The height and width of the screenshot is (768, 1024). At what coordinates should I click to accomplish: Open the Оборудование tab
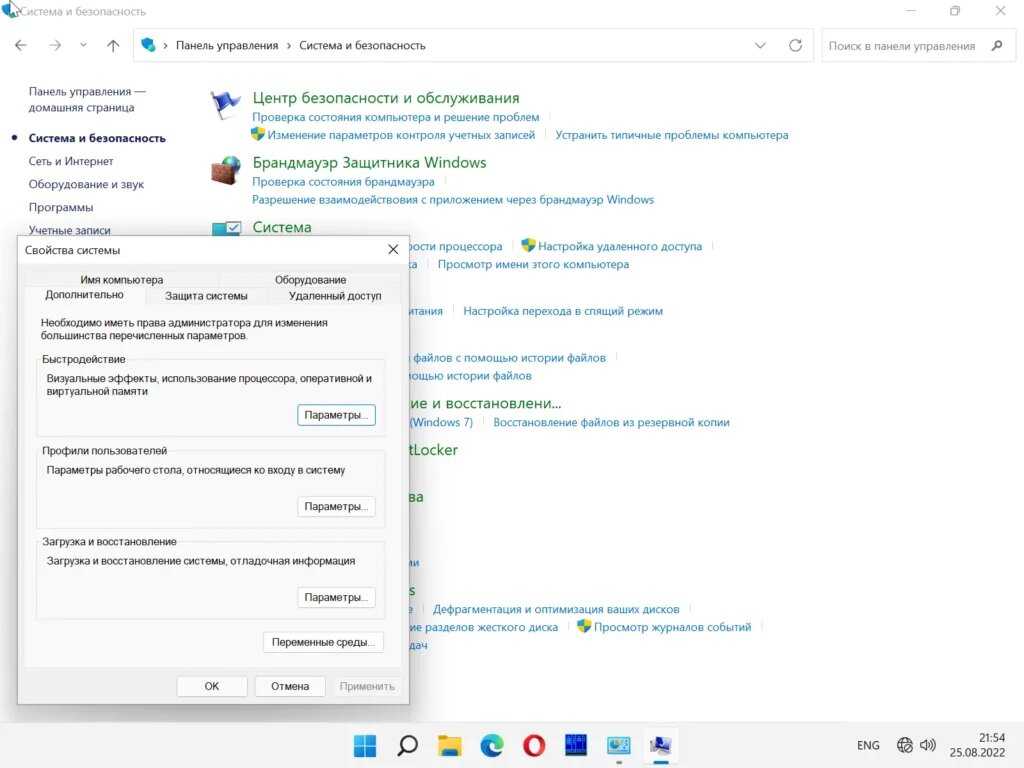pyautogui.click(x=310, y=280)
